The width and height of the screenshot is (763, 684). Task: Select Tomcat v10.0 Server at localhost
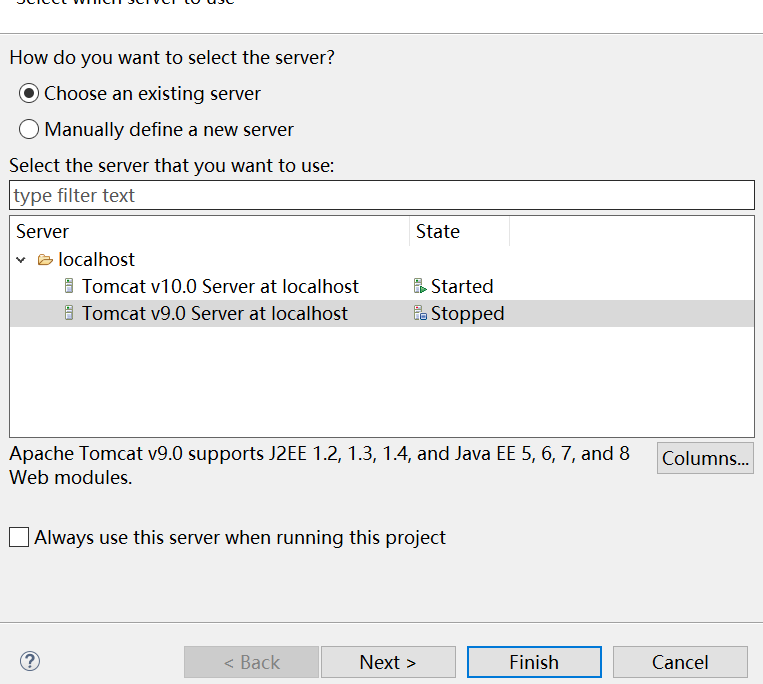(220, 286)
